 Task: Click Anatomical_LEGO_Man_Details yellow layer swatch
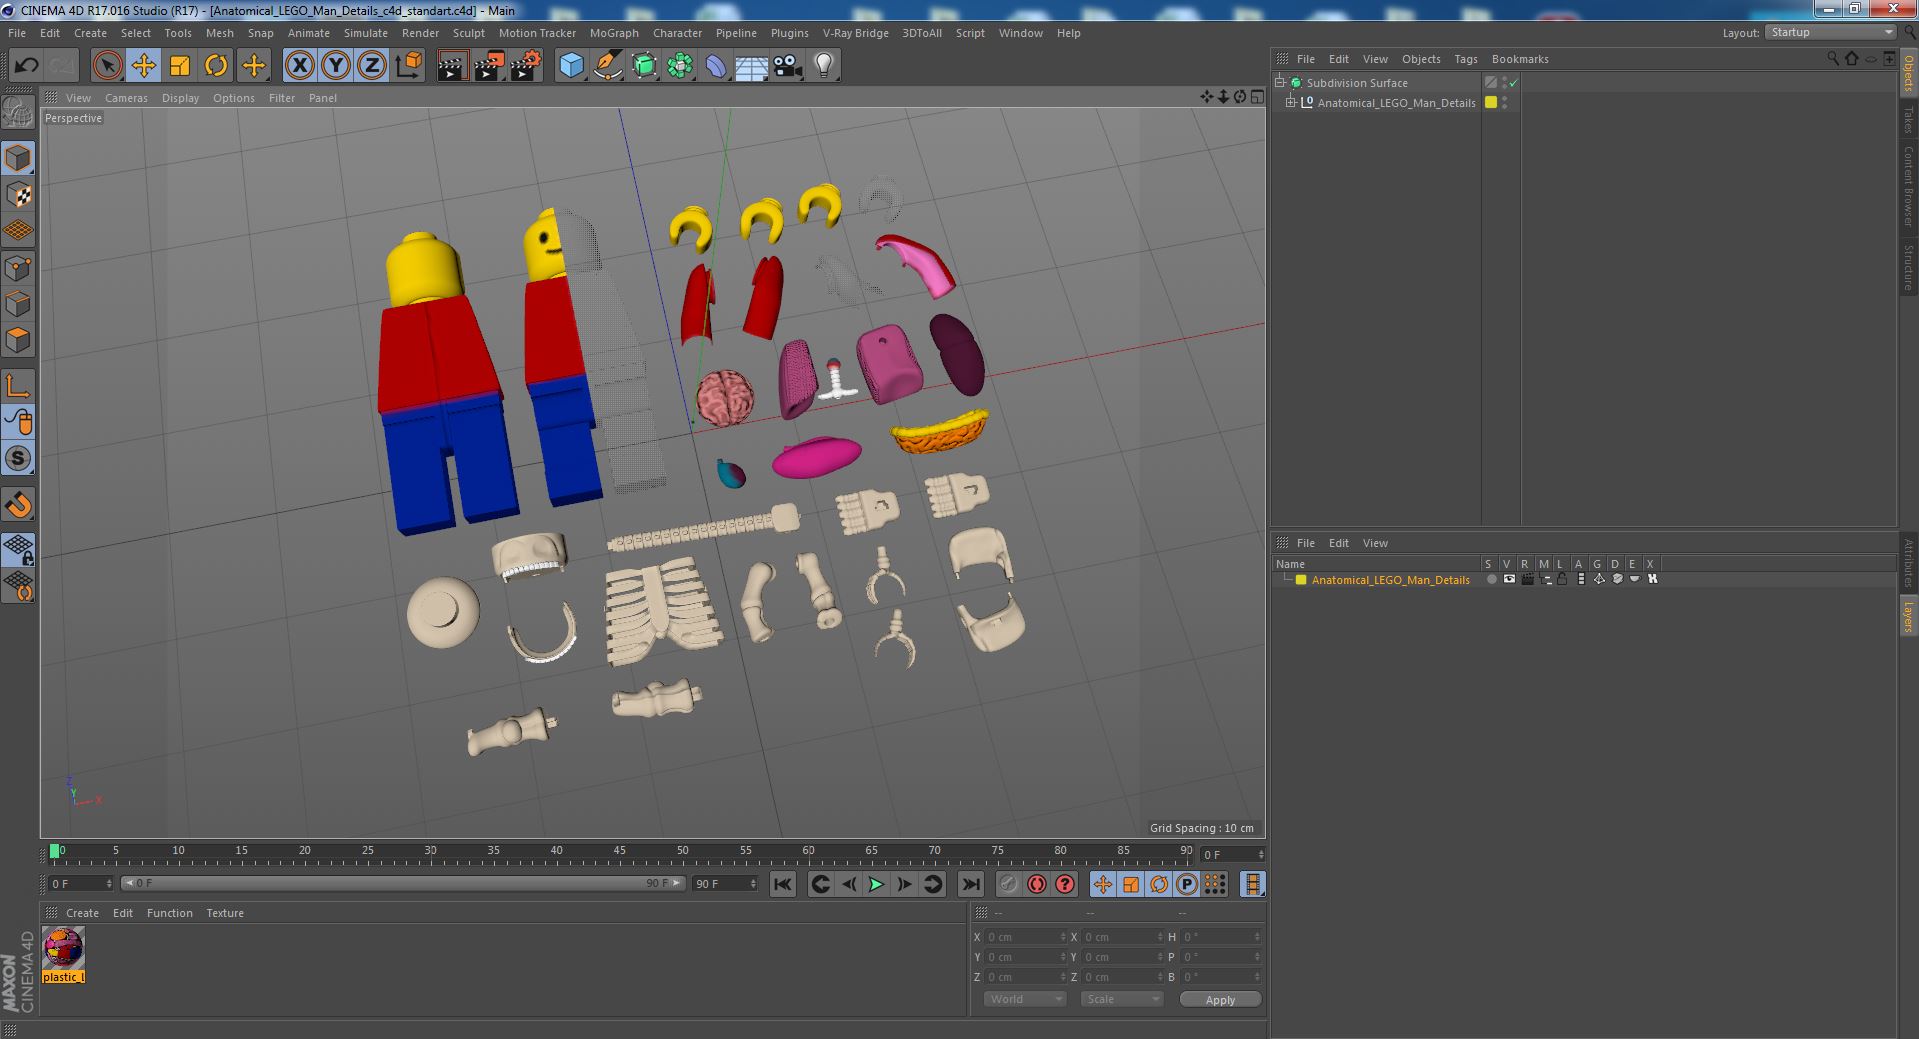coord(1491,103)
